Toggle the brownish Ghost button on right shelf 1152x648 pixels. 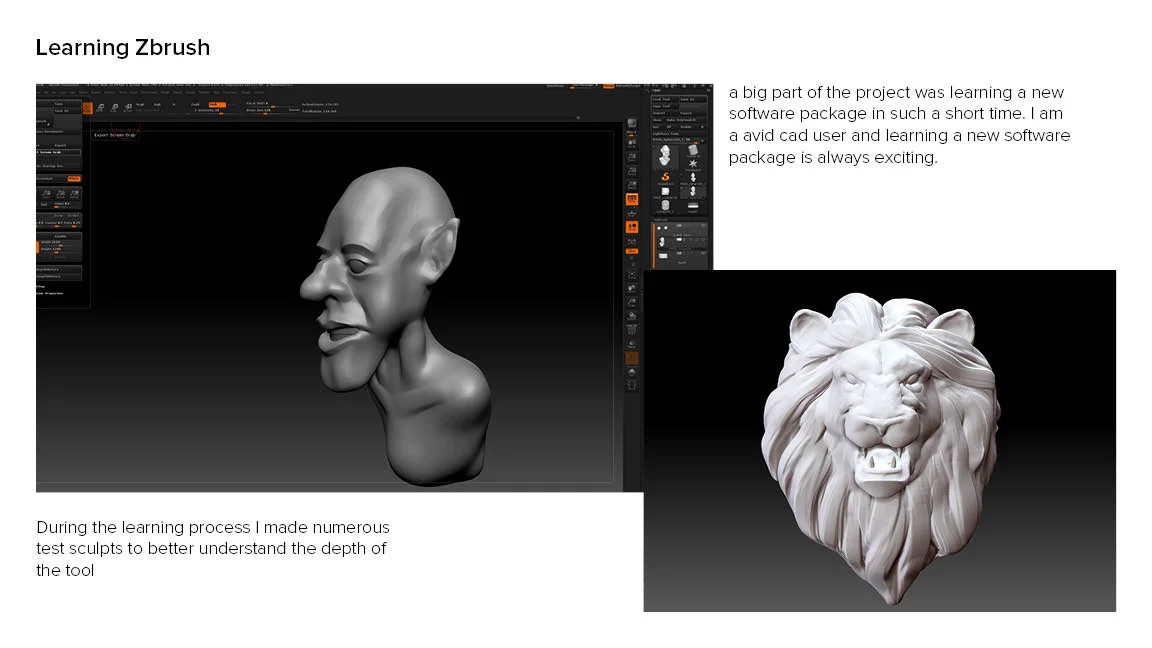click(x=632, y=359)
